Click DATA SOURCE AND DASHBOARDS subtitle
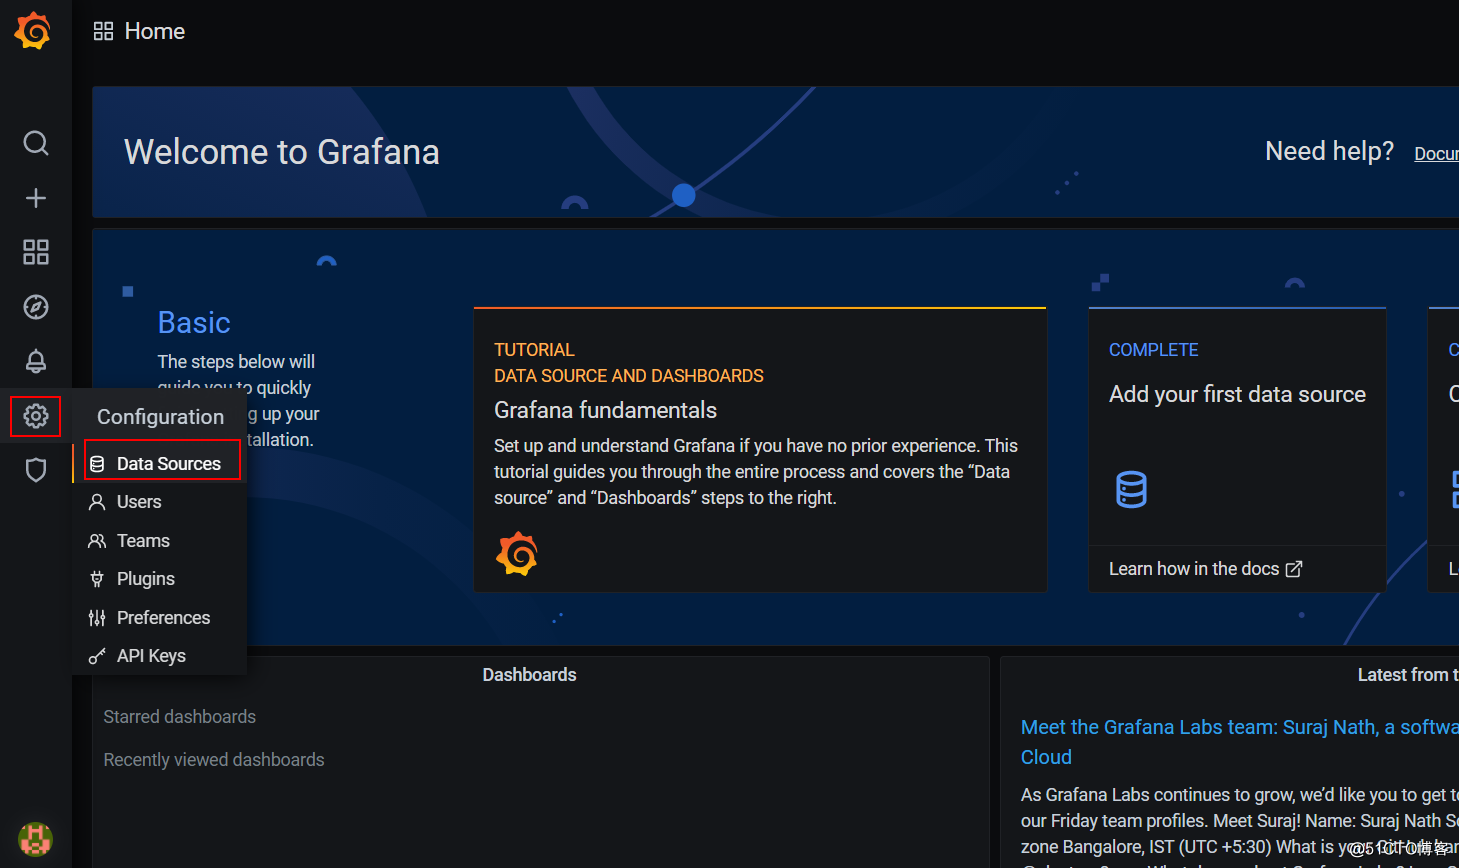1459x868 pixels. (x=629, y=376)
